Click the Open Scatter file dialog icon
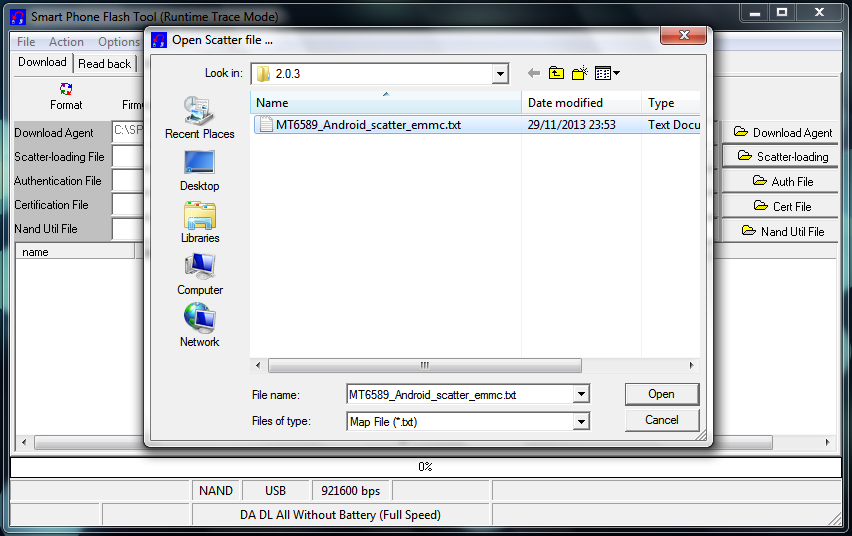Viewport: 852px width, 536px height. coord(159,40)
